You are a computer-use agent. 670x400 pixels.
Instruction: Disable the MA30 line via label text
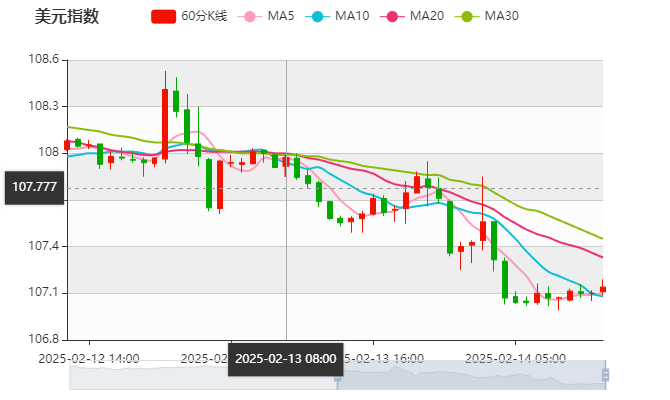click(x=501, y=17)
